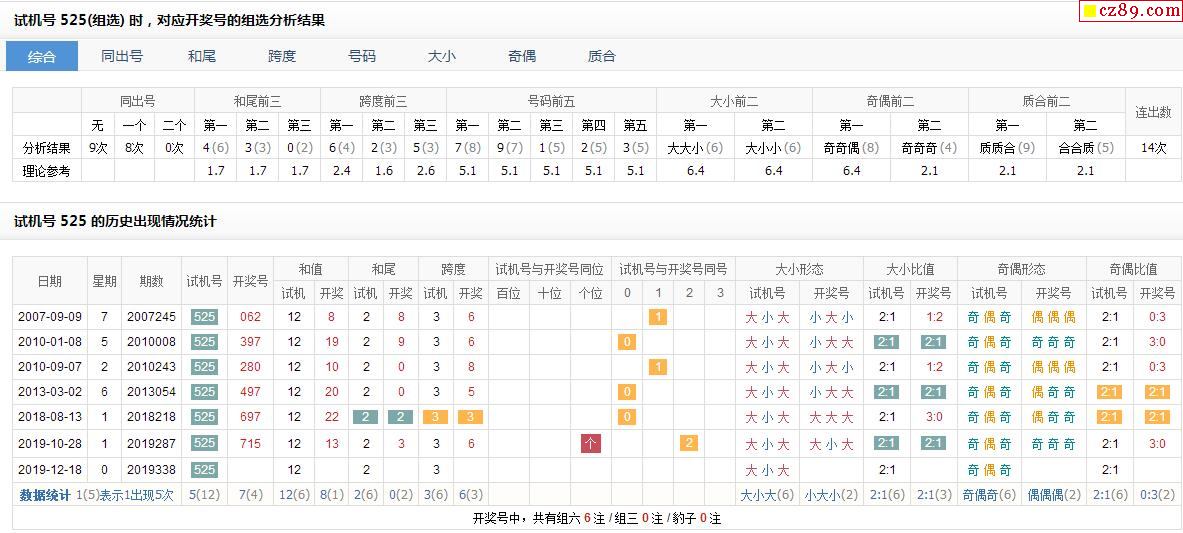
Task: Click the date 2013-03-02
Action: tap(48, 392)
